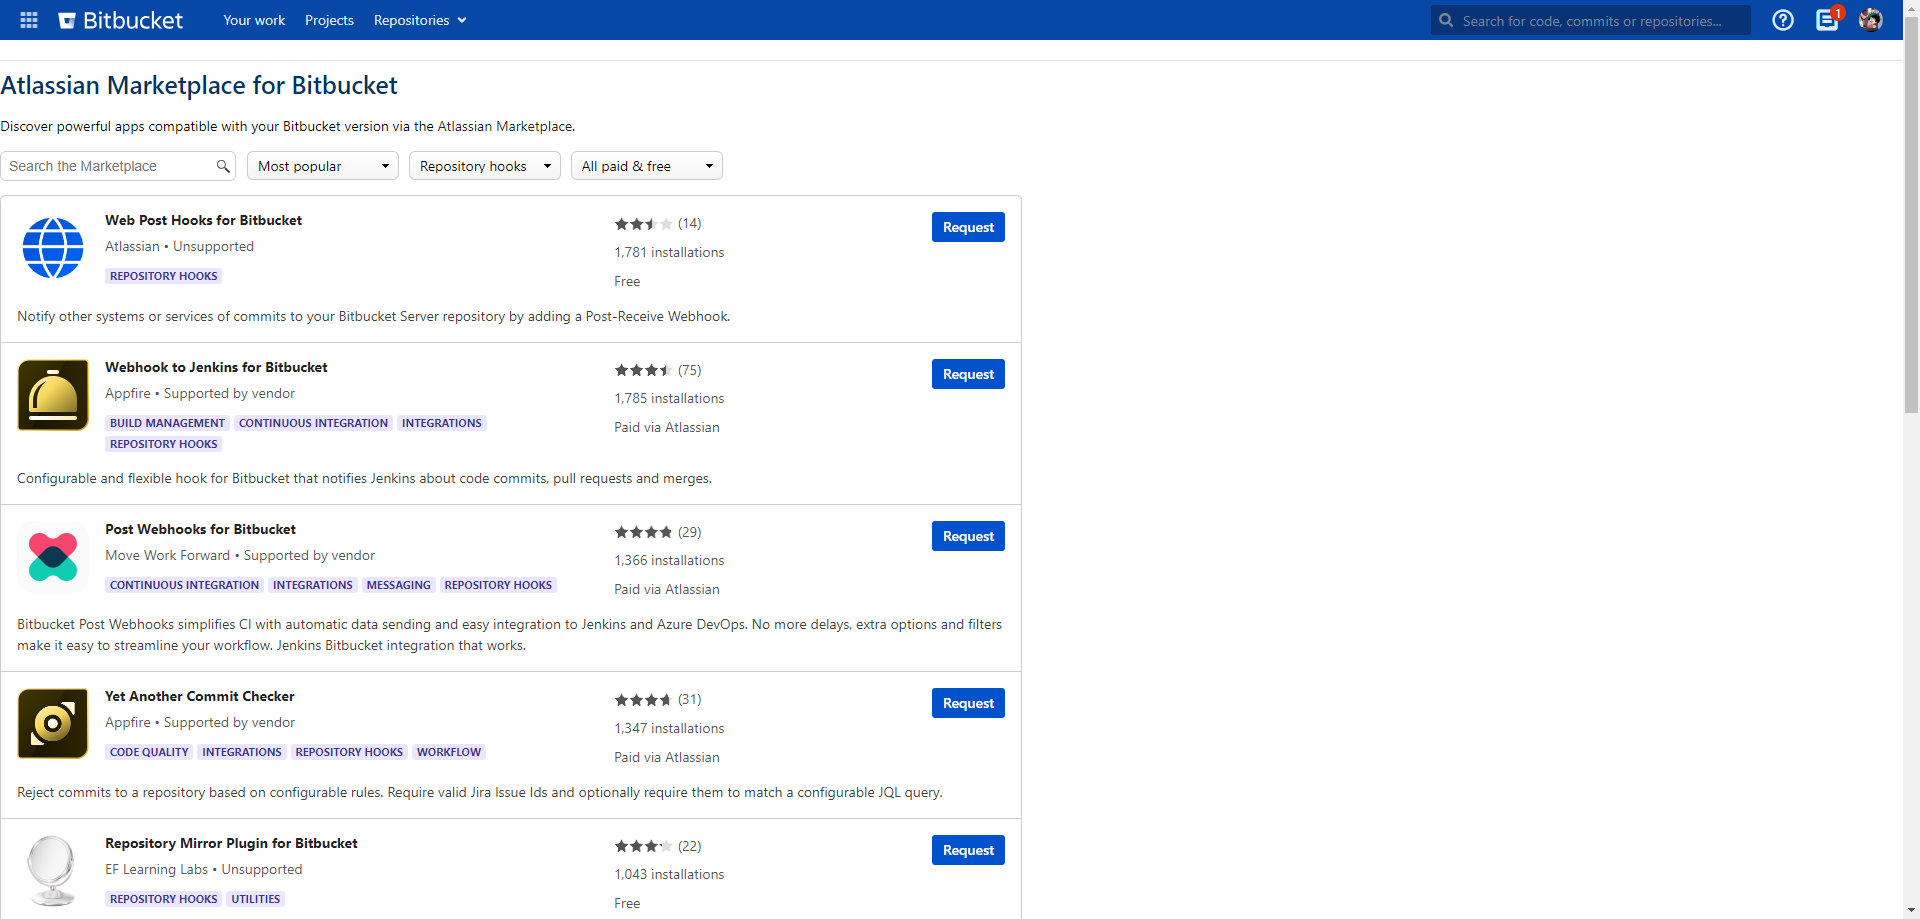Click Continuous Integration tag on Post Webhooks
Viewport: 1920px width, 919px height.
185,585
